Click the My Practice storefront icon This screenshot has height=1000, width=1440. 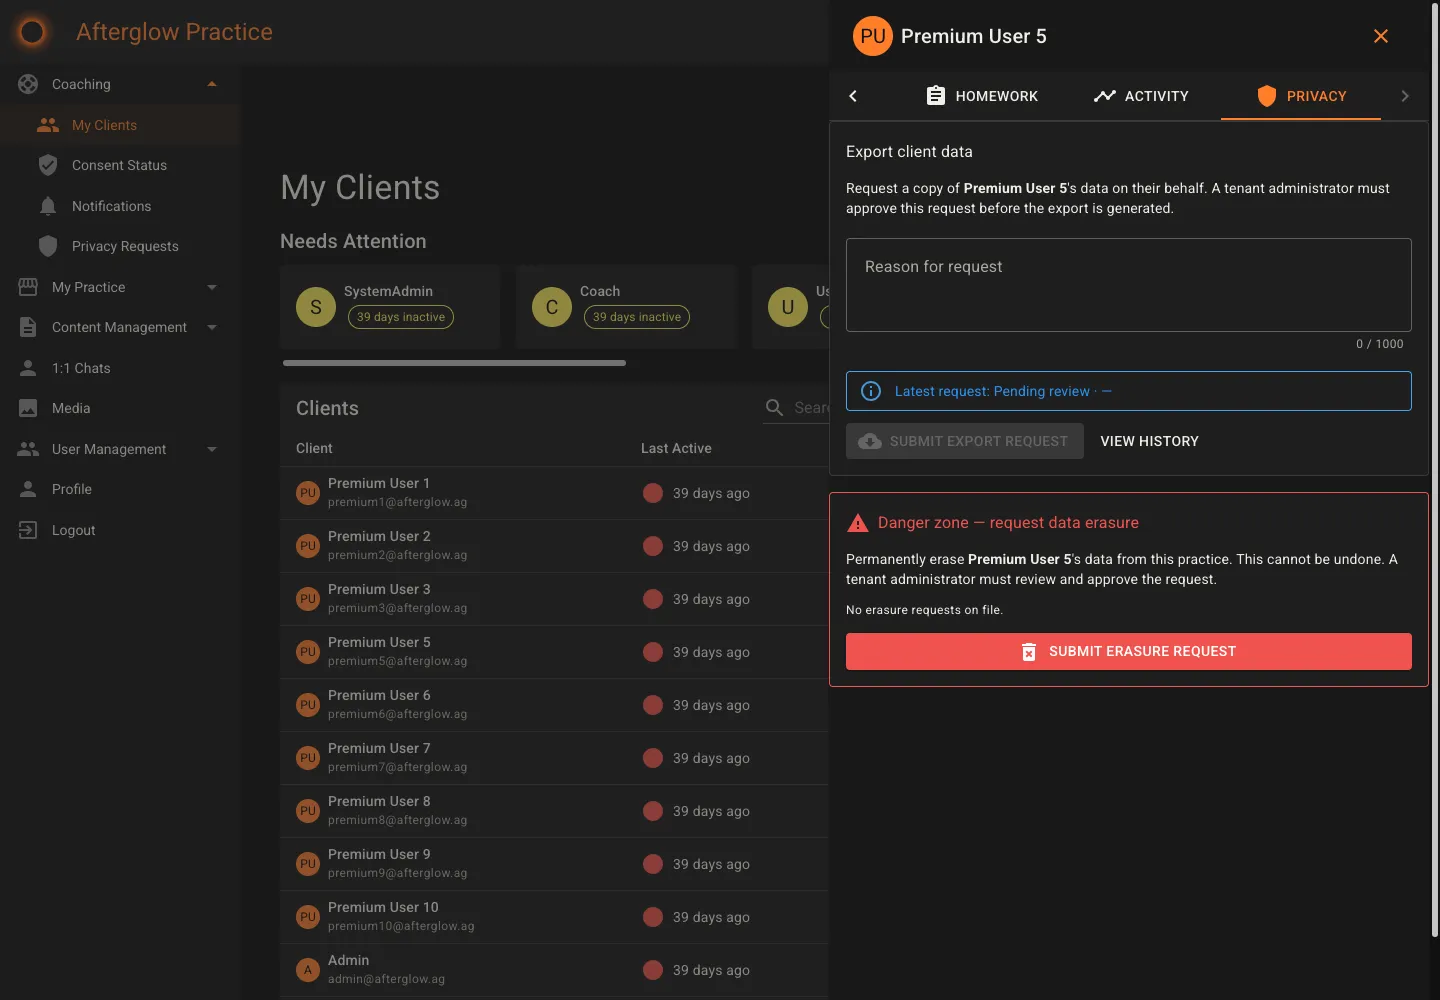tap(28, 287)
